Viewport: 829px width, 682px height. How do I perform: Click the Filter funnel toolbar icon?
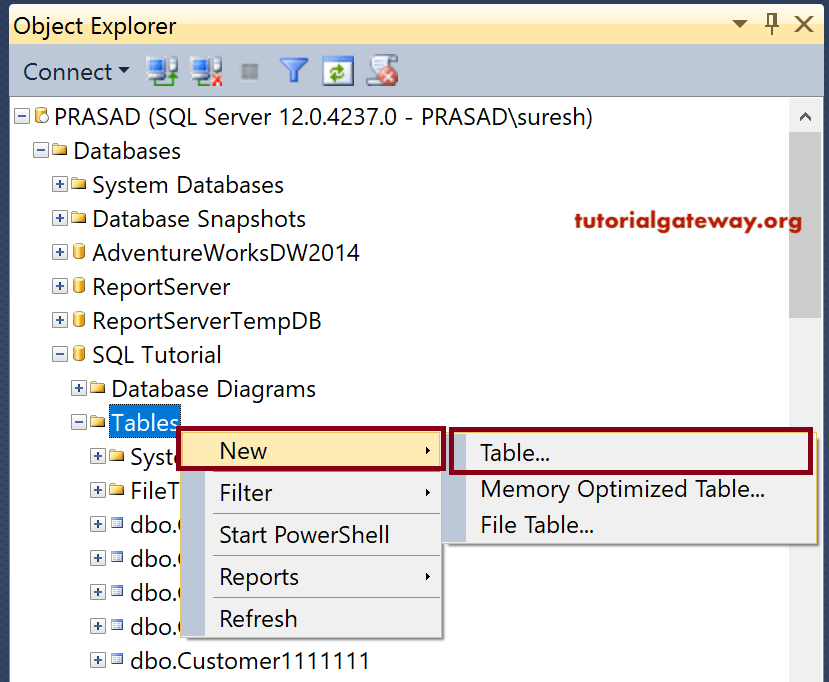coord(293,70)
